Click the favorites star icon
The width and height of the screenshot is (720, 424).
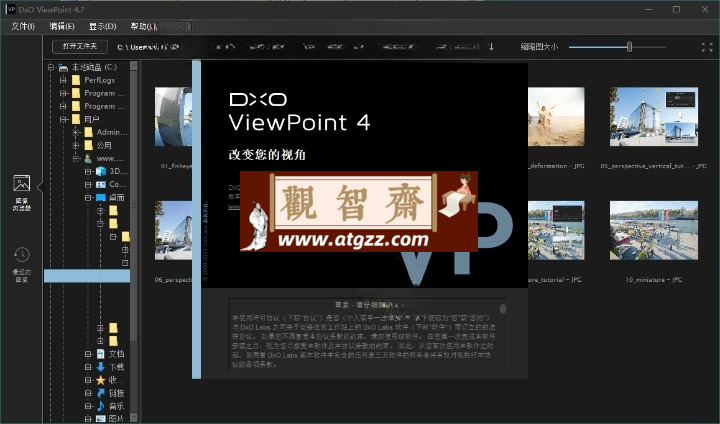[x=101, y=380]
